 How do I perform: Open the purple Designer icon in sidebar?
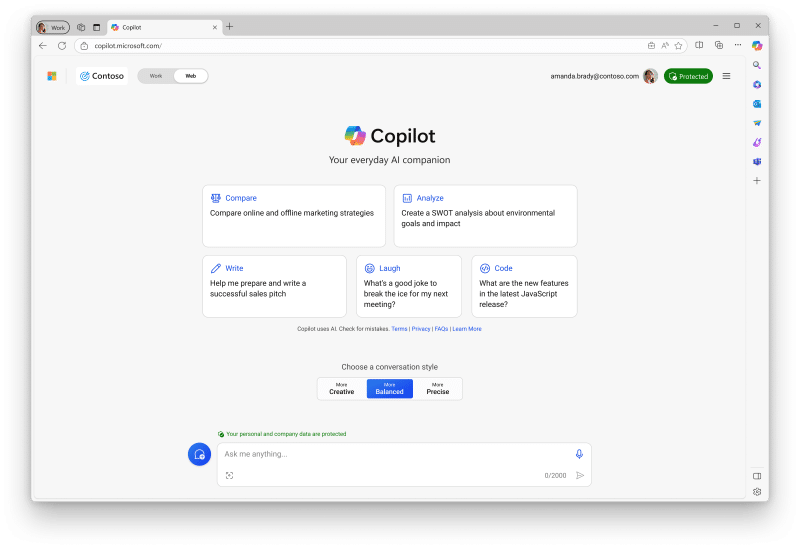(x=757, y=142)
